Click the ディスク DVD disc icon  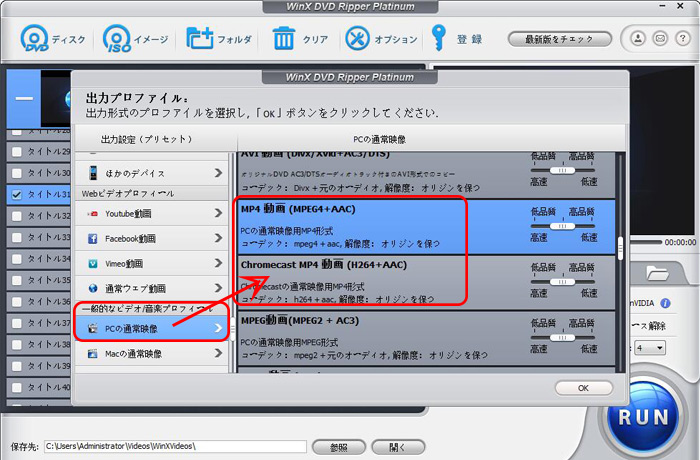click(36, 39)
